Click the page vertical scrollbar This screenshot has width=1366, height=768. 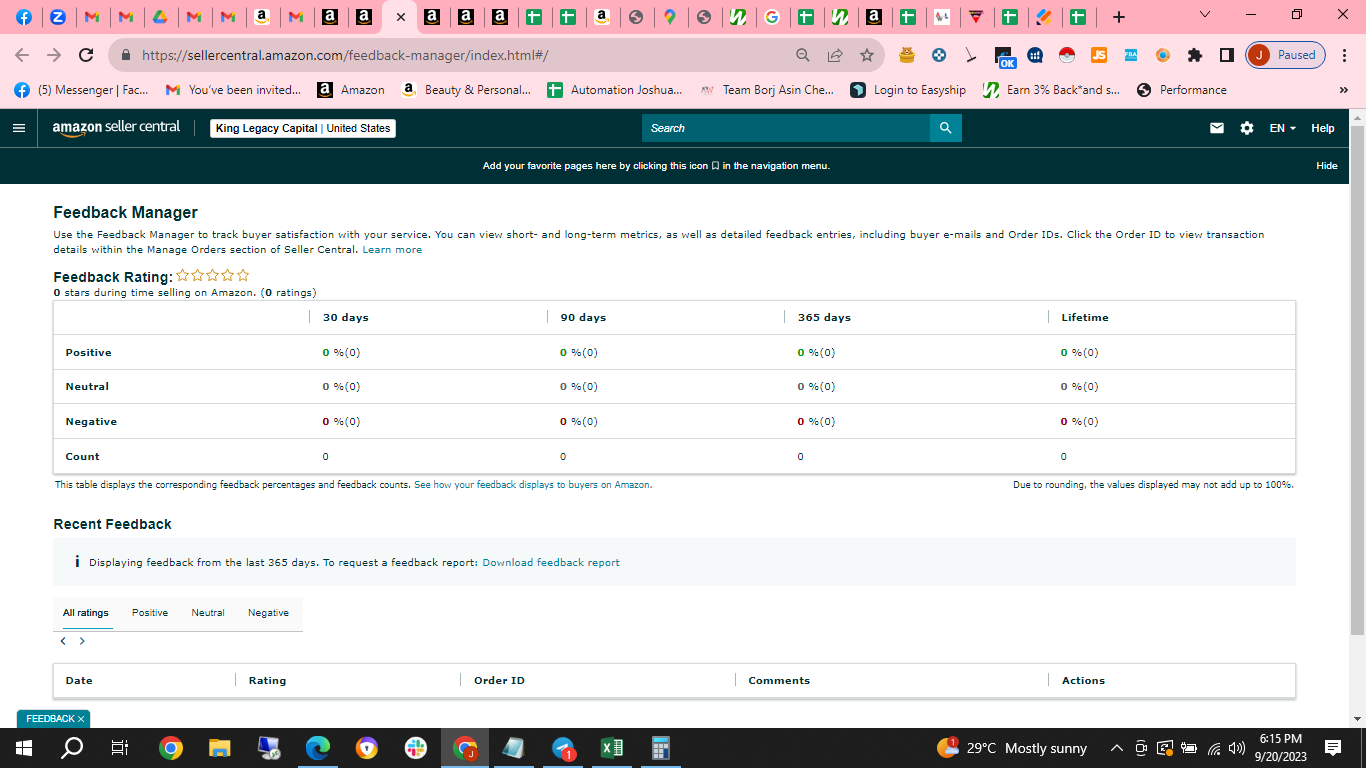[x=1357, y=380]
